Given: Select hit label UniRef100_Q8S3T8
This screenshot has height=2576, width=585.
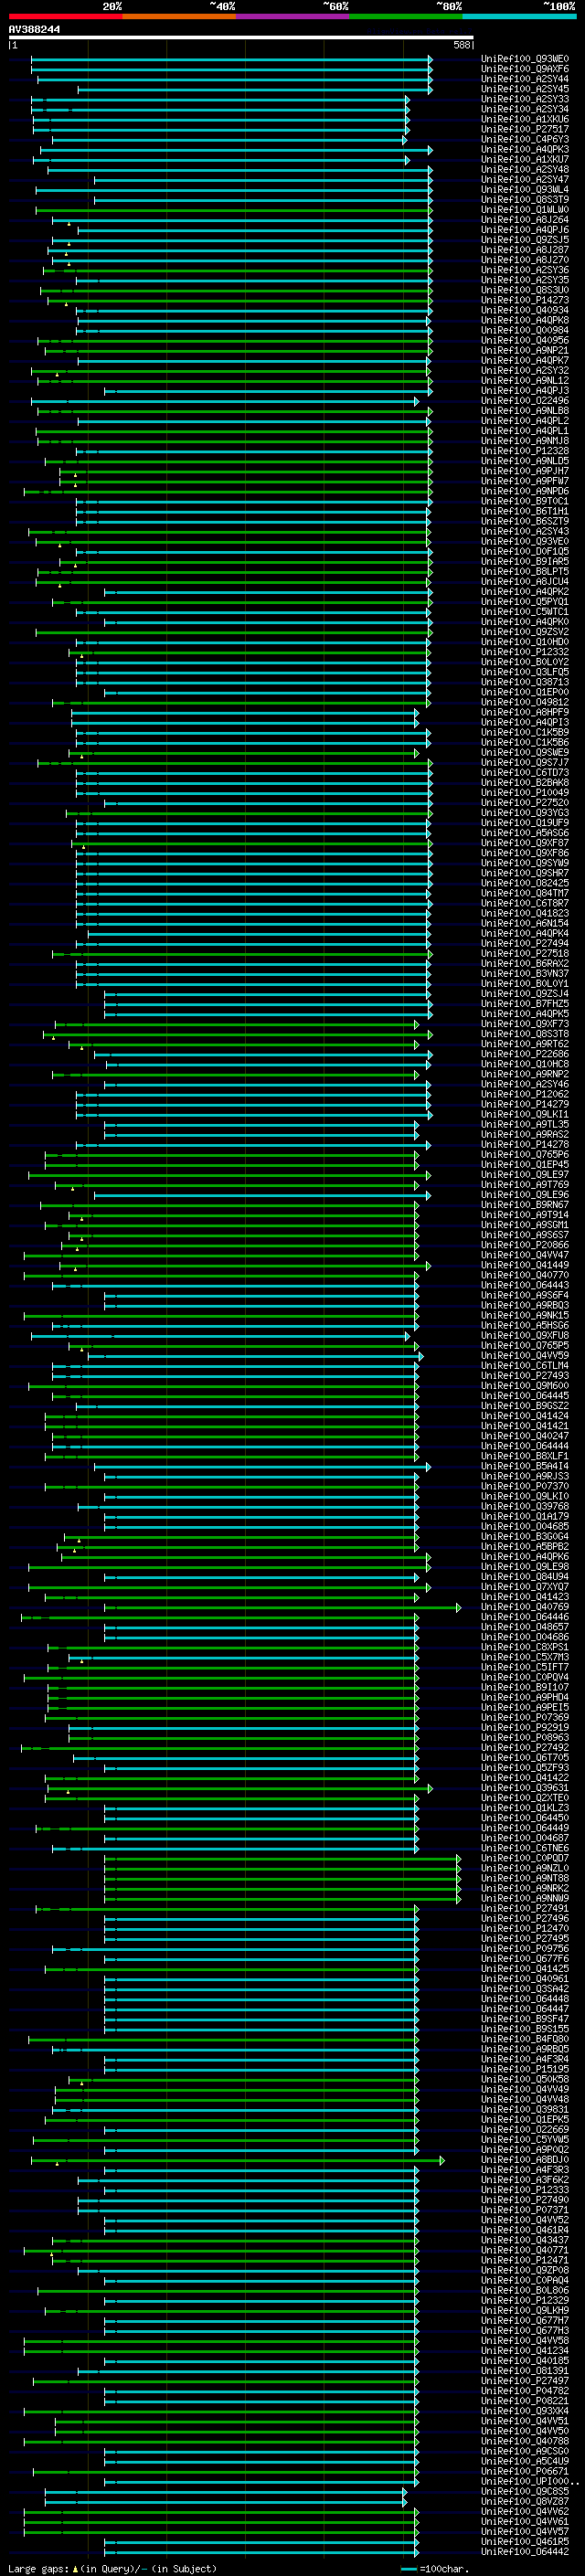Looking at the screenshot, I should tap(525, 1034).
